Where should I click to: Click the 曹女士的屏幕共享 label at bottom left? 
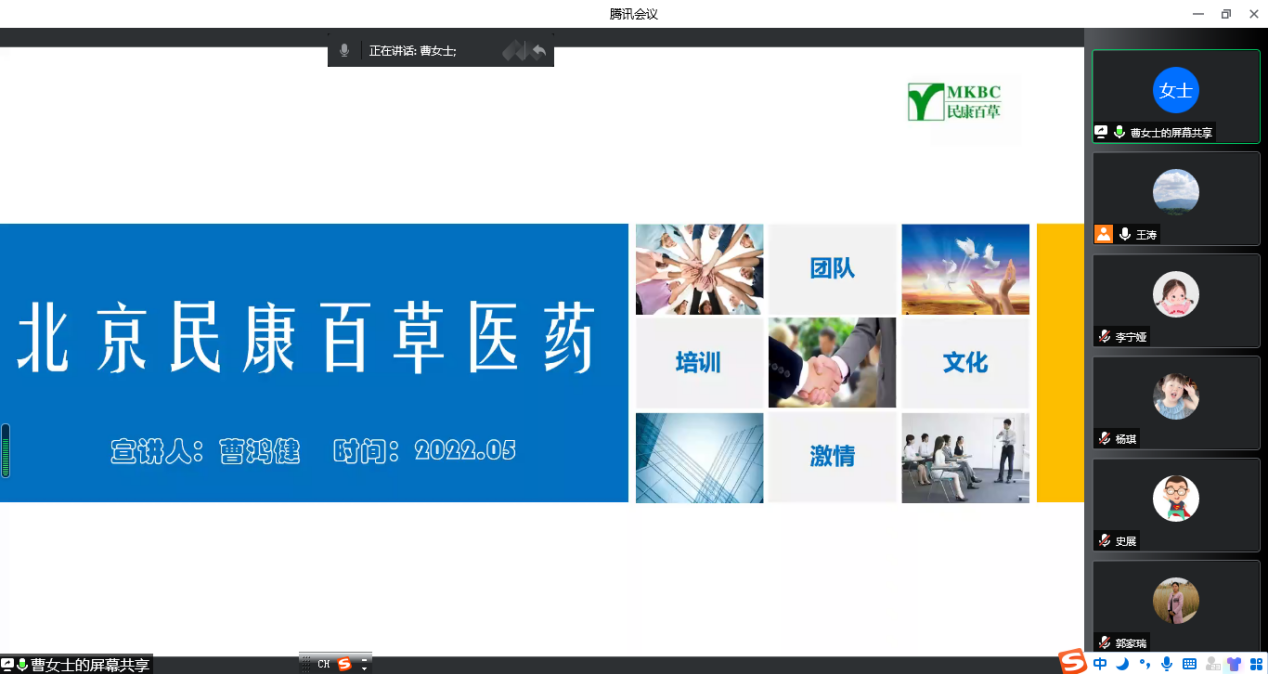click(89, 665)
